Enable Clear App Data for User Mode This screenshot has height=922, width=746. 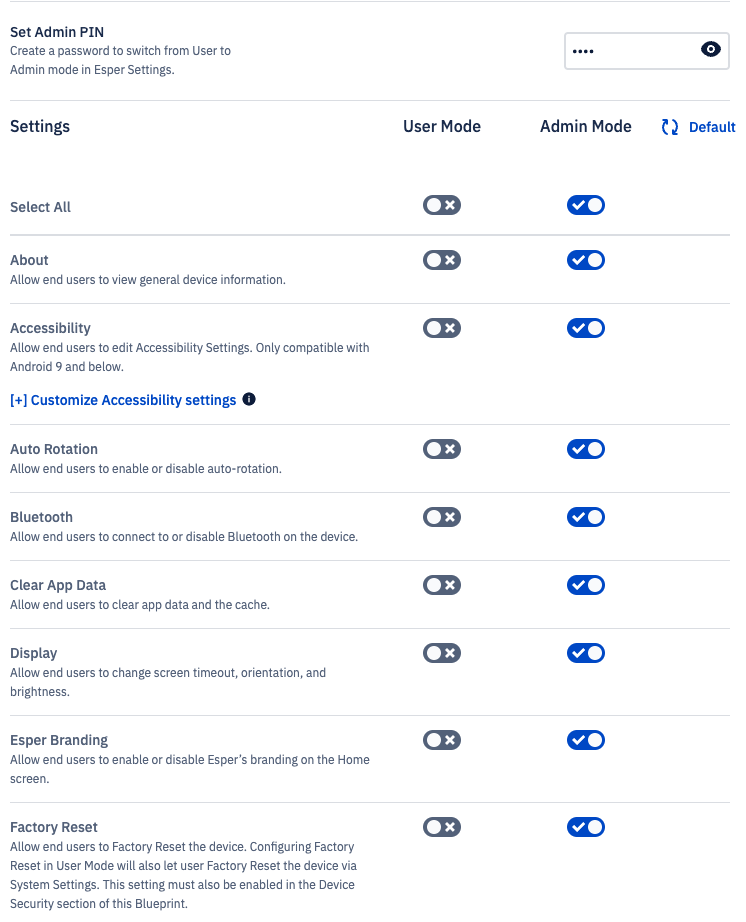441,585
